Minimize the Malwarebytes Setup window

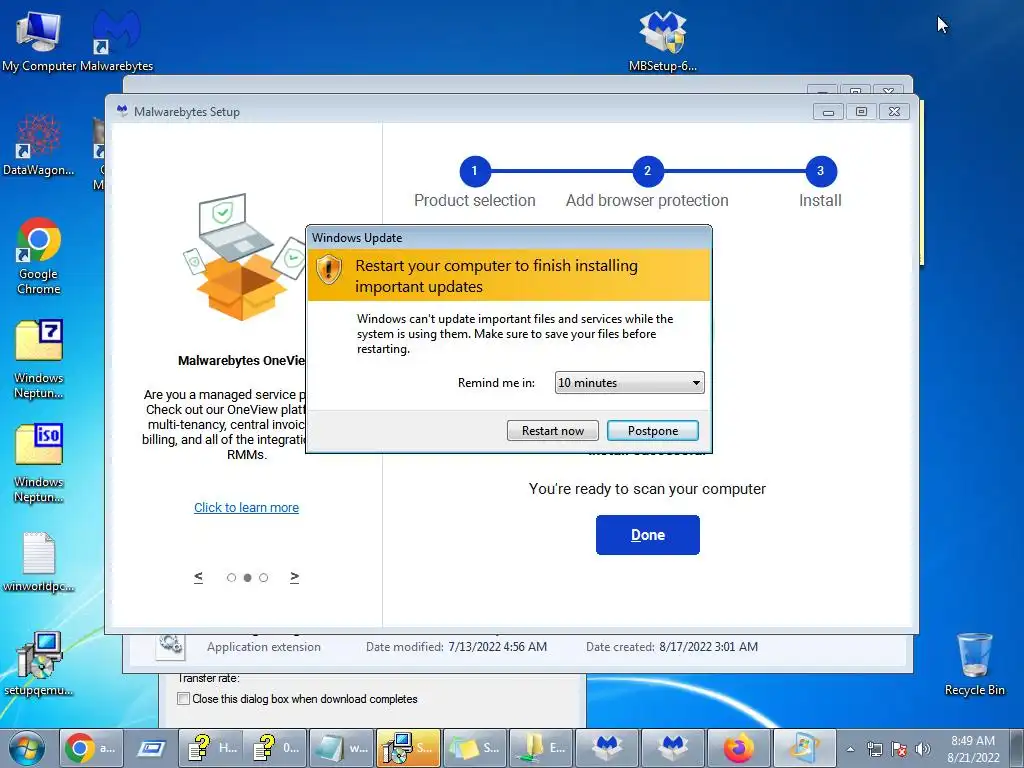pyautogui.click(x=828, y=112)
